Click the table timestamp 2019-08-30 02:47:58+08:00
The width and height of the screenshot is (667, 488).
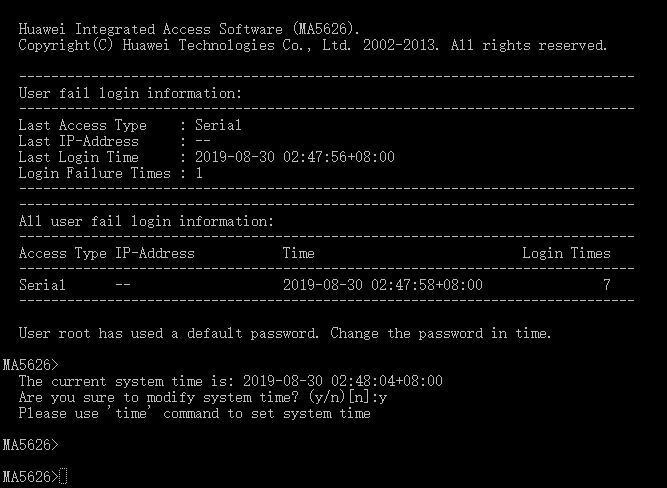[382, 285]
